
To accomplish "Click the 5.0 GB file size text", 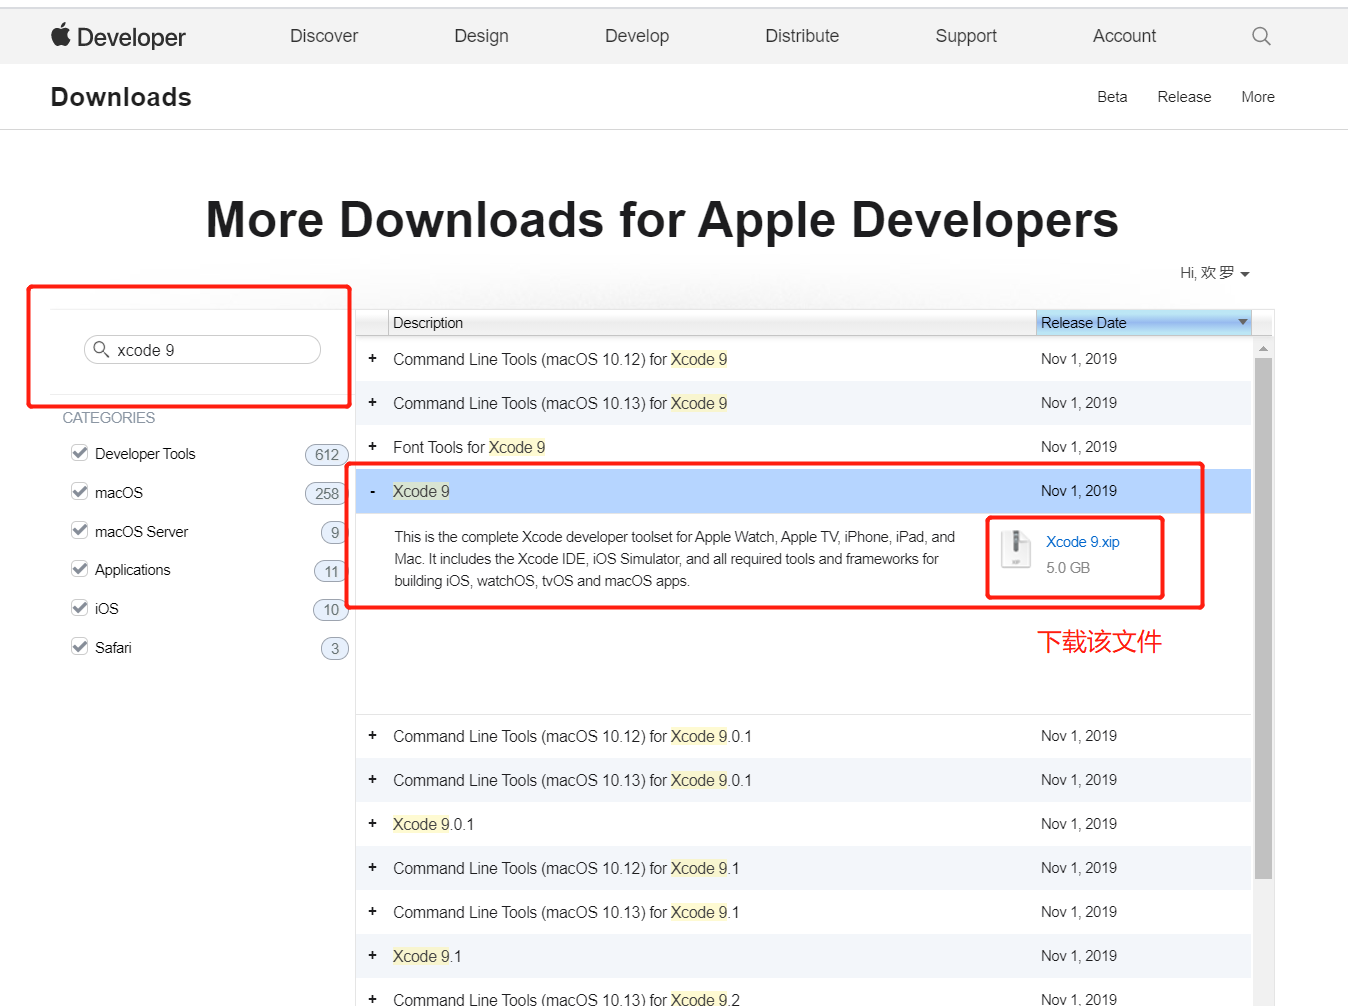I will pos(1068,567).
